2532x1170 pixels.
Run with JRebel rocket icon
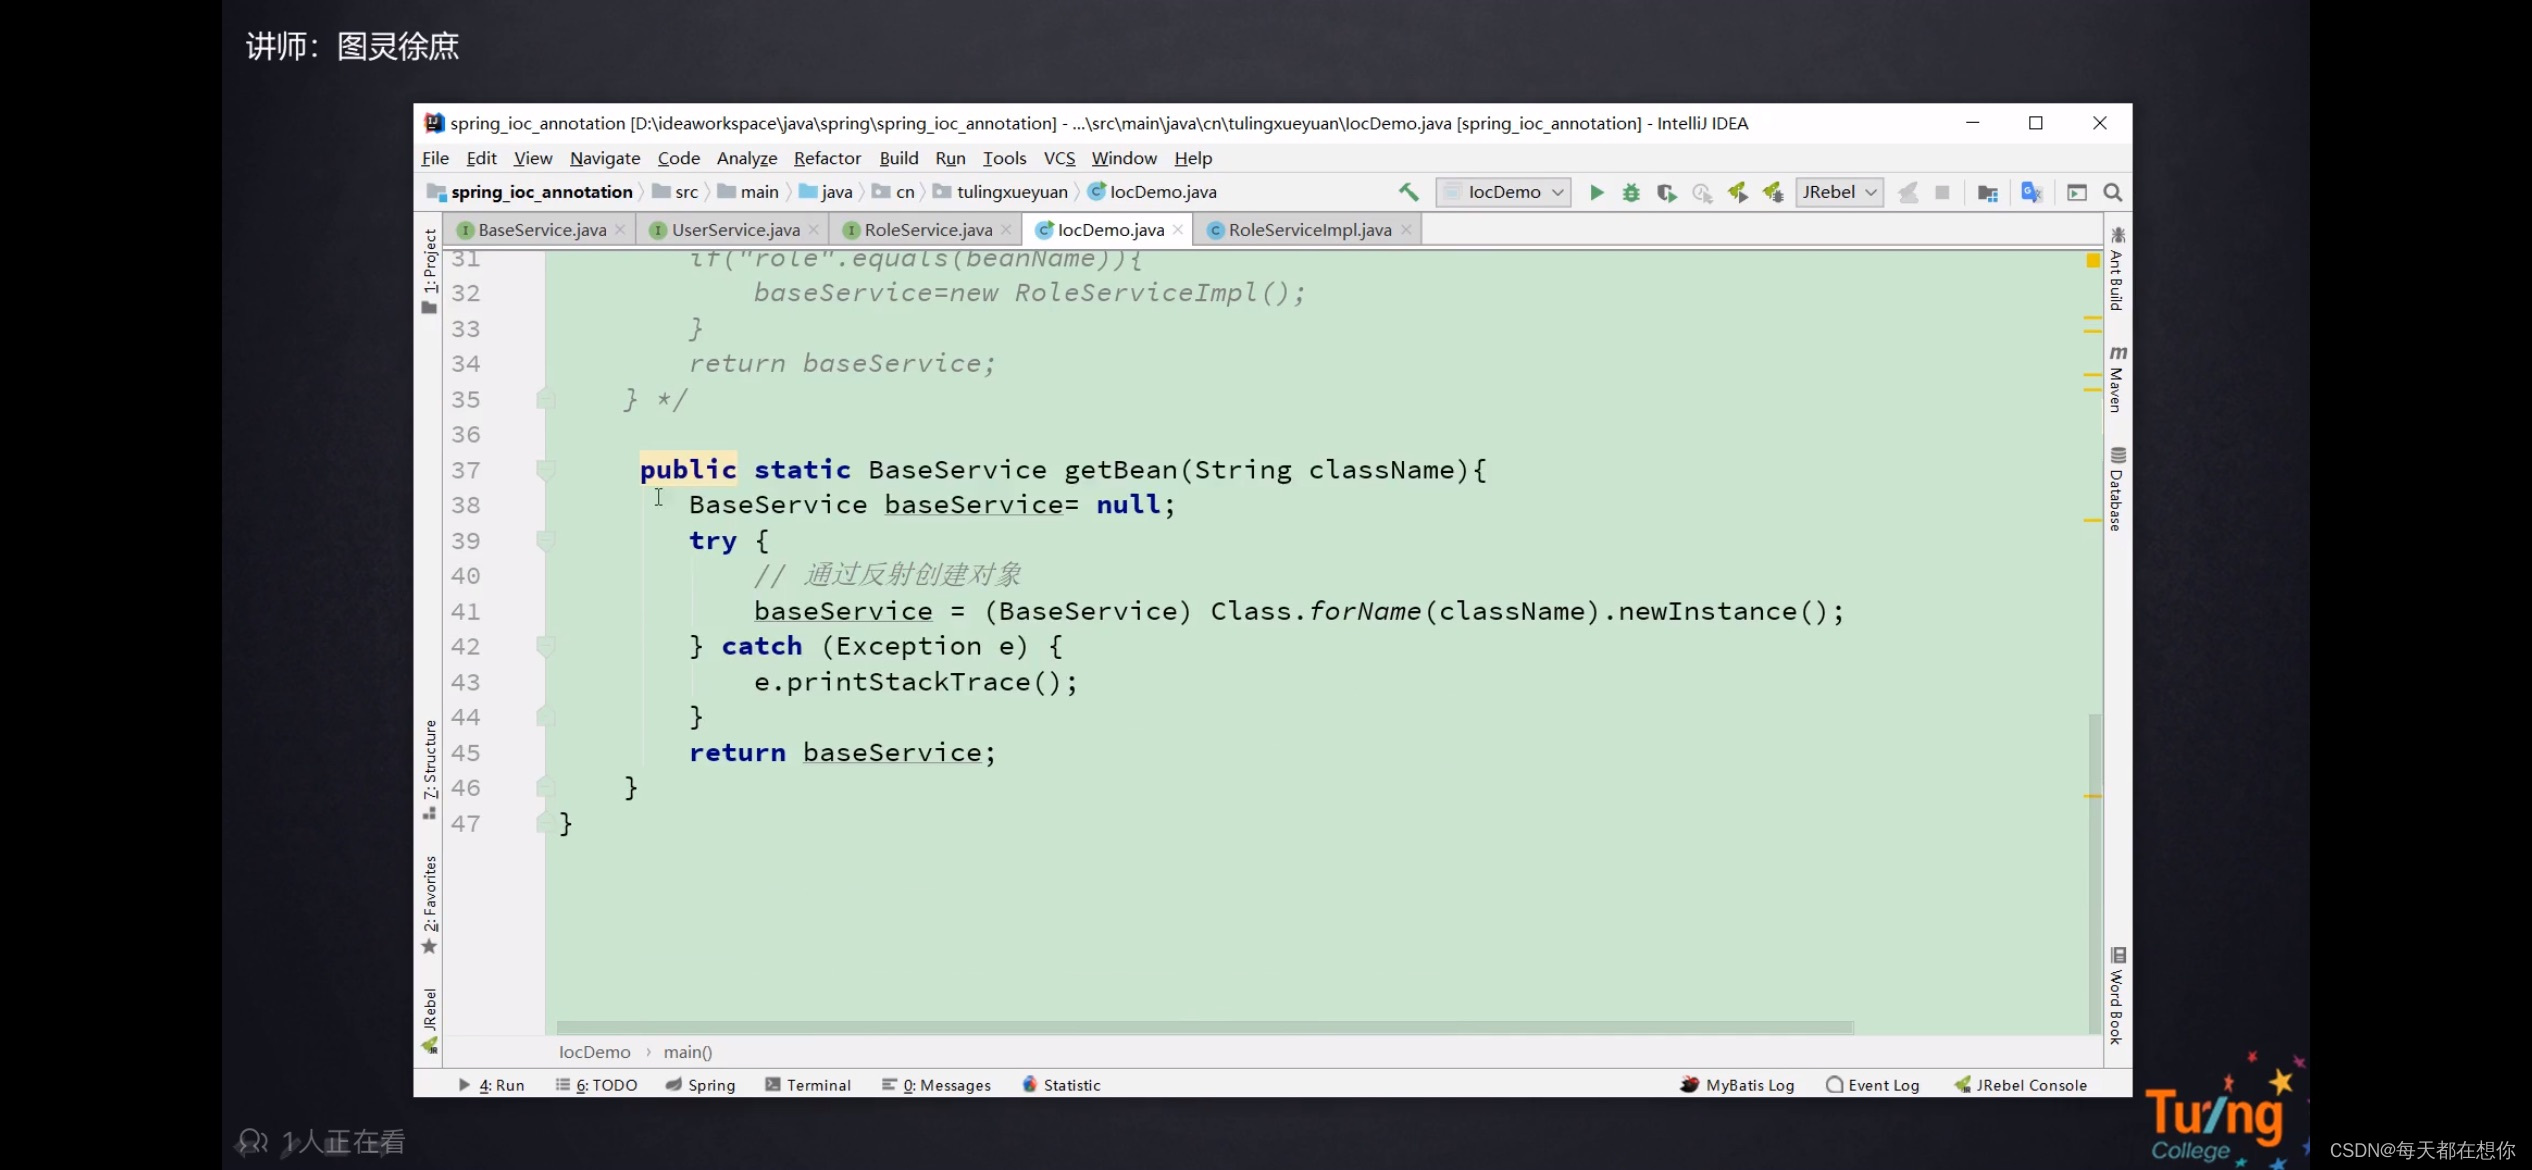click(1738, 192)
